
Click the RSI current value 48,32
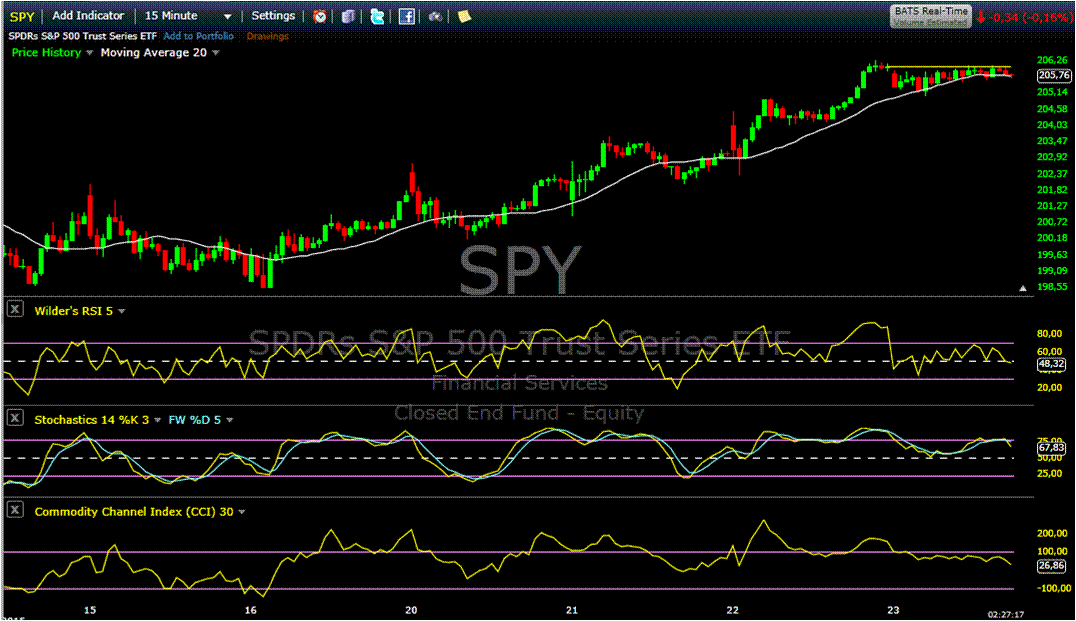click(1051, 364)
